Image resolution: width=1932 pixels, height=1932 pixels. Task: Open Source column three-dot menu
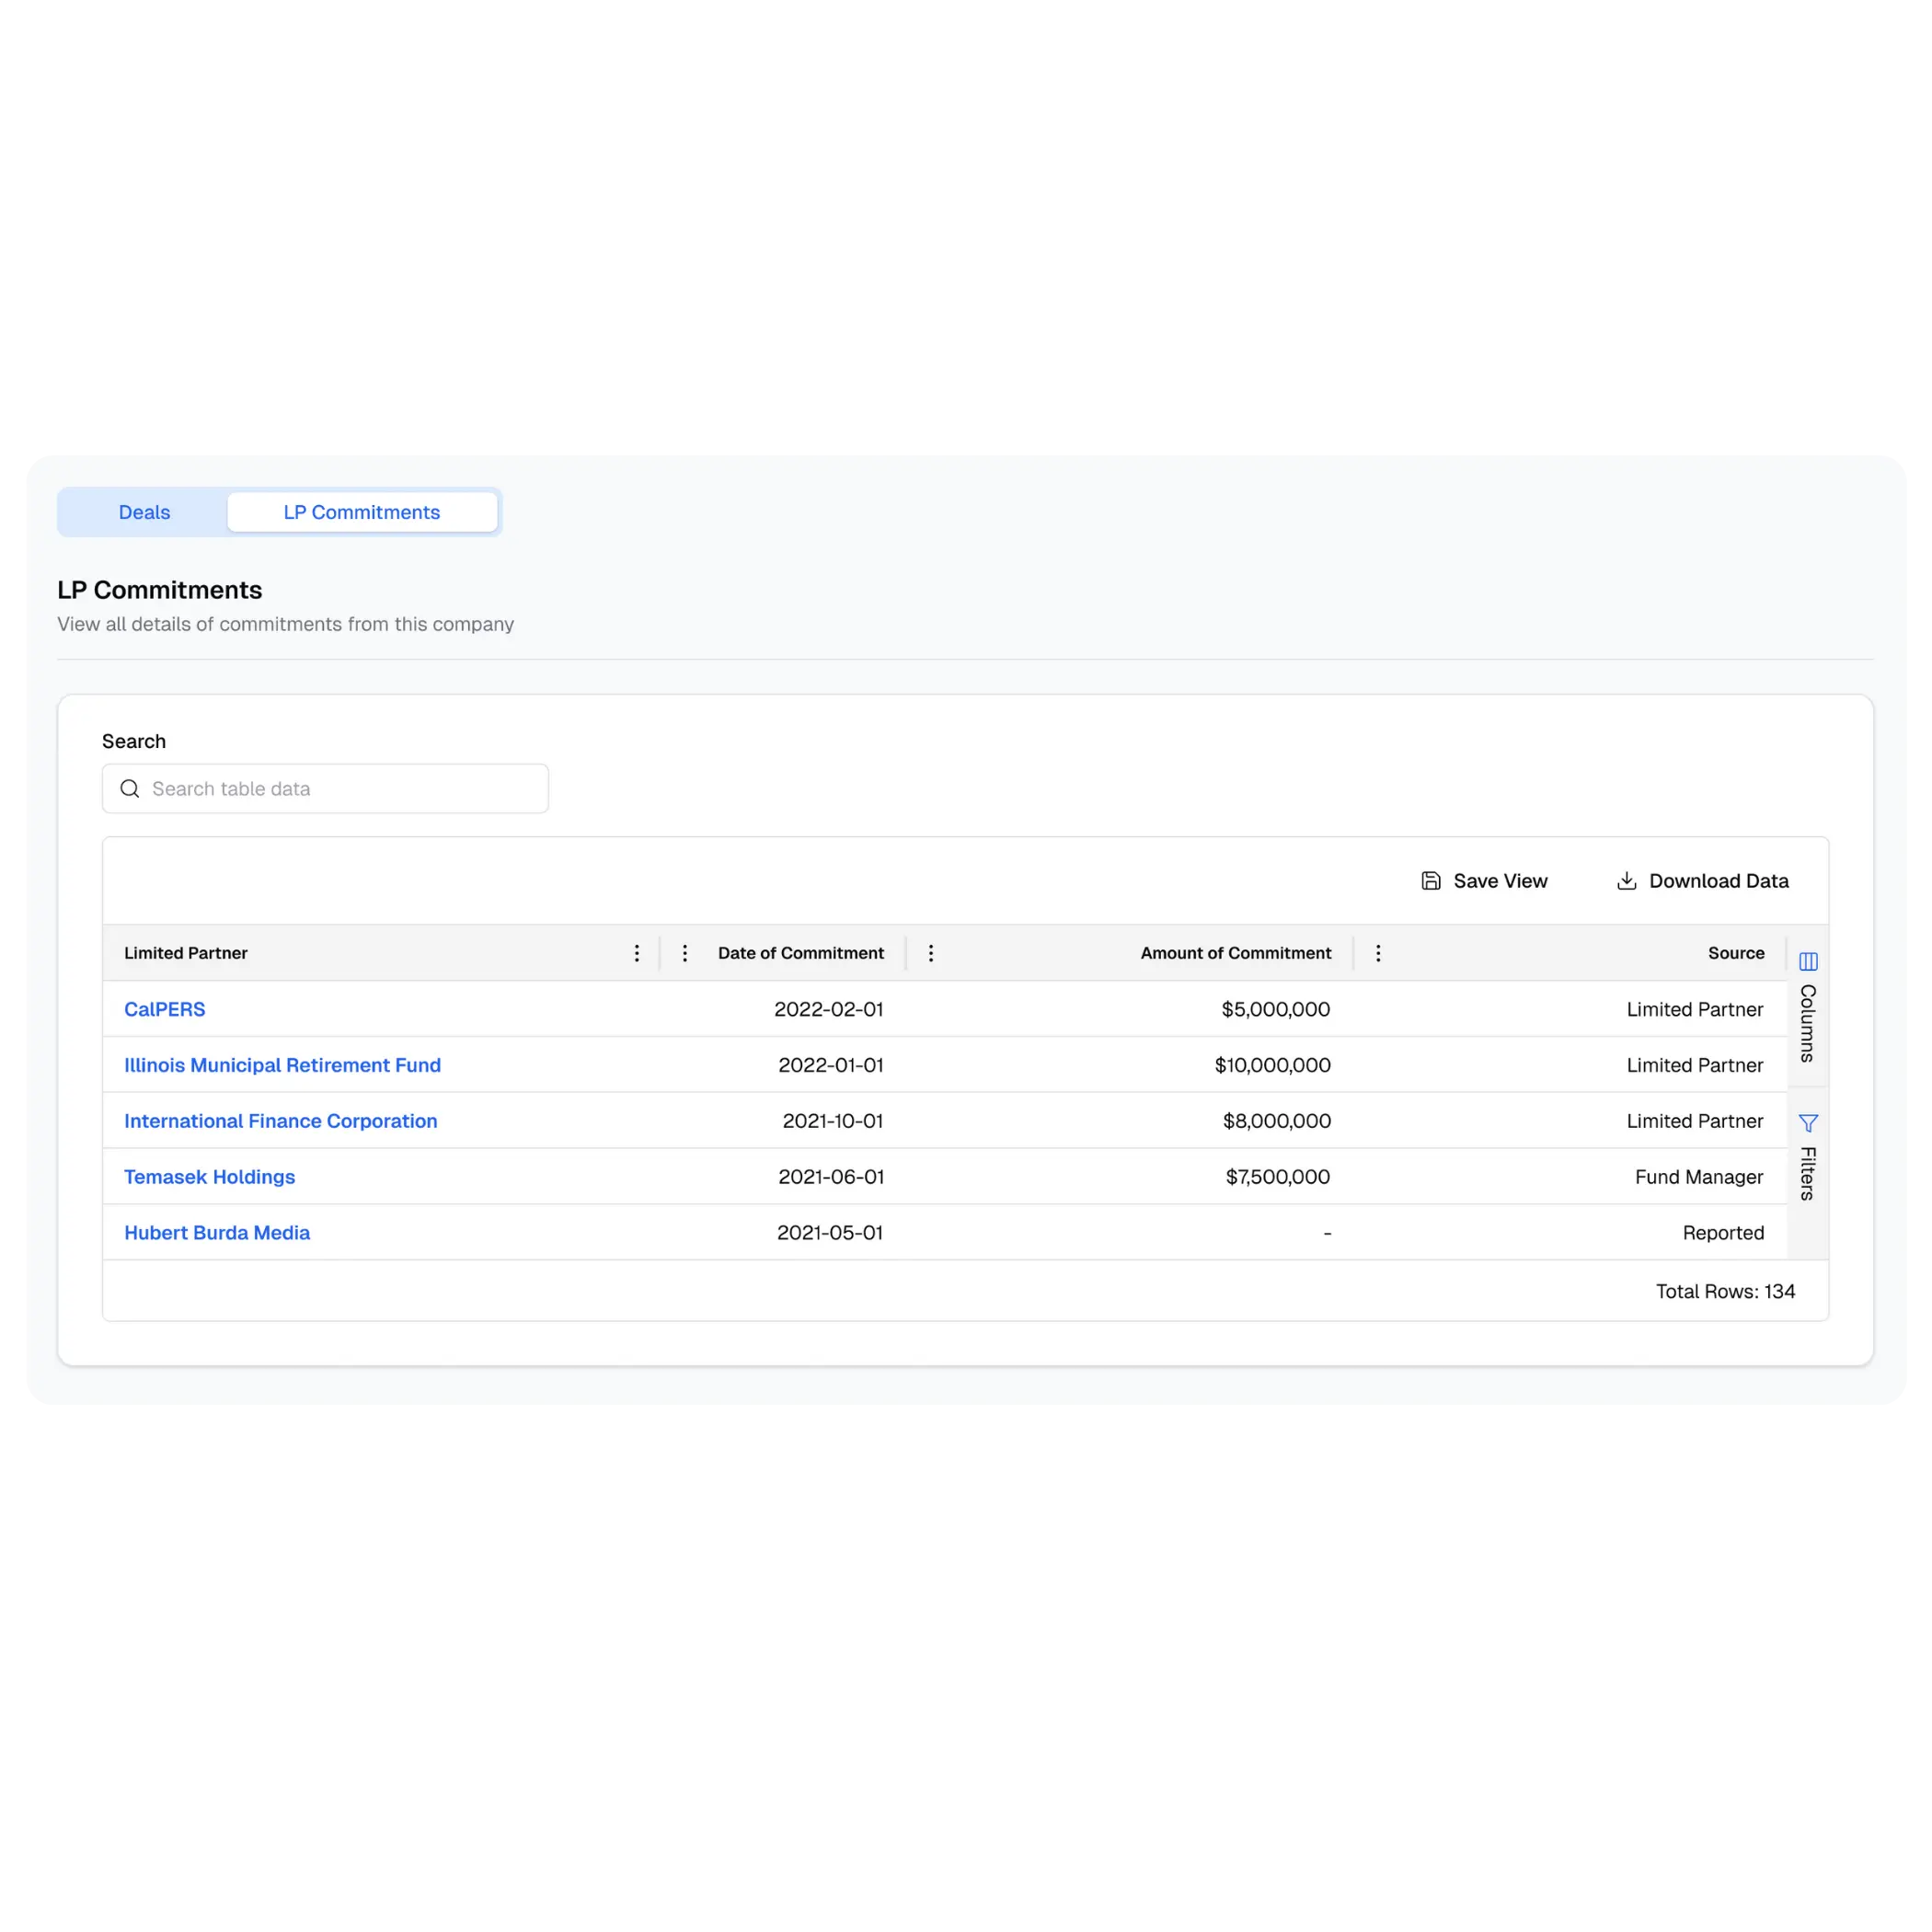1378,953
